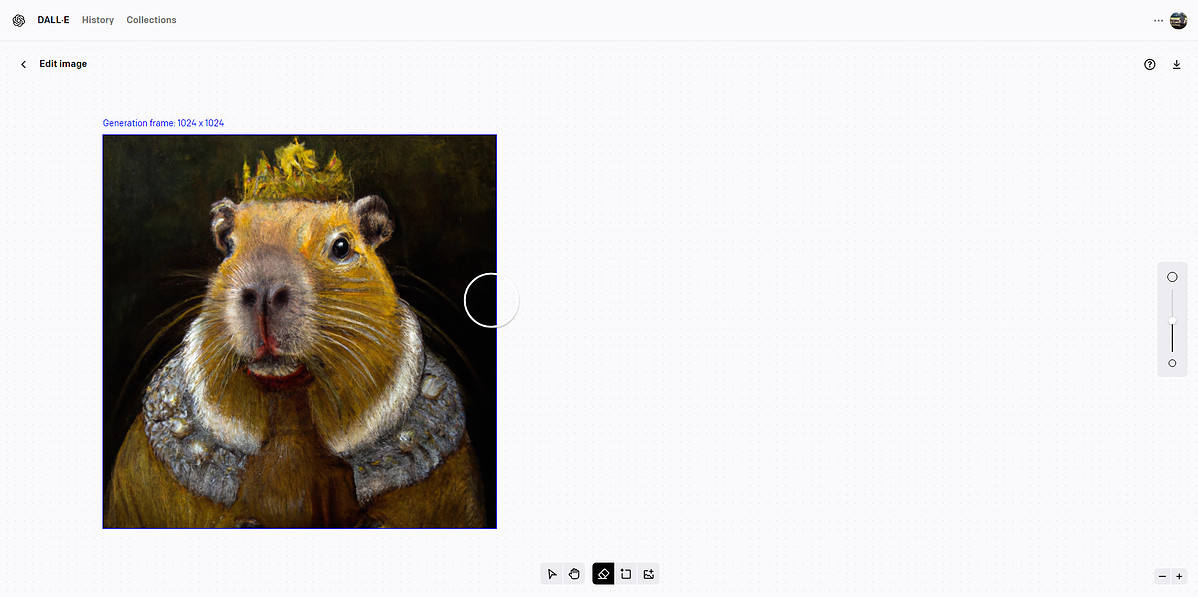The width and height of the screenshot is (1198, 597).
Task: Zoom out with the minus button
Action: [x=1162, y=576]
